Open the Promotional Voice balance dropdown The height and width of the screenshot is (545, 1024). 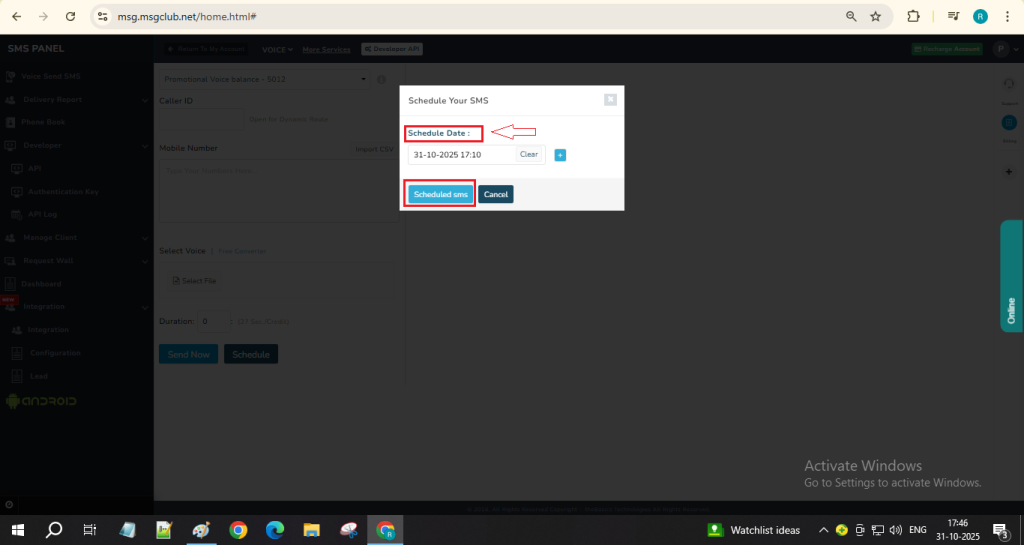point(264,79)
